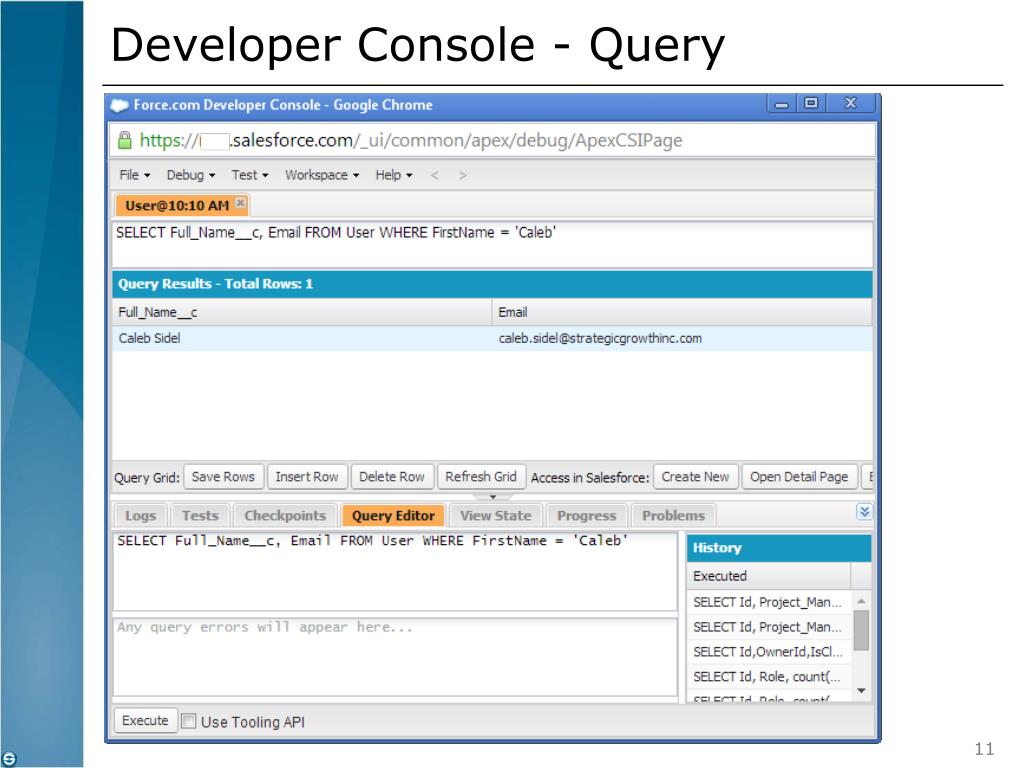Click the Salesforce cloud icon in title bar

pos(120,105)
